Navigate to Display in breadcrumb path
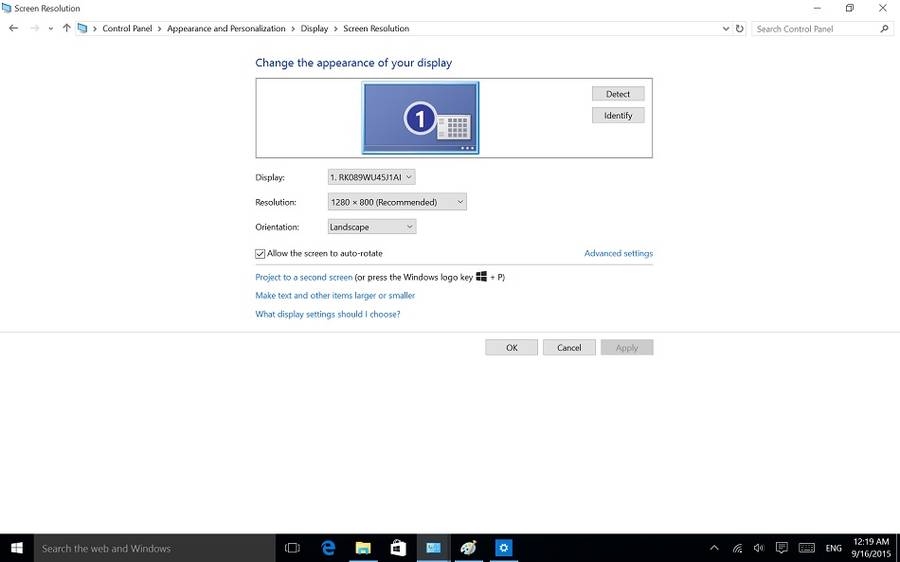 pyautogui.click(x=314, y=28)
